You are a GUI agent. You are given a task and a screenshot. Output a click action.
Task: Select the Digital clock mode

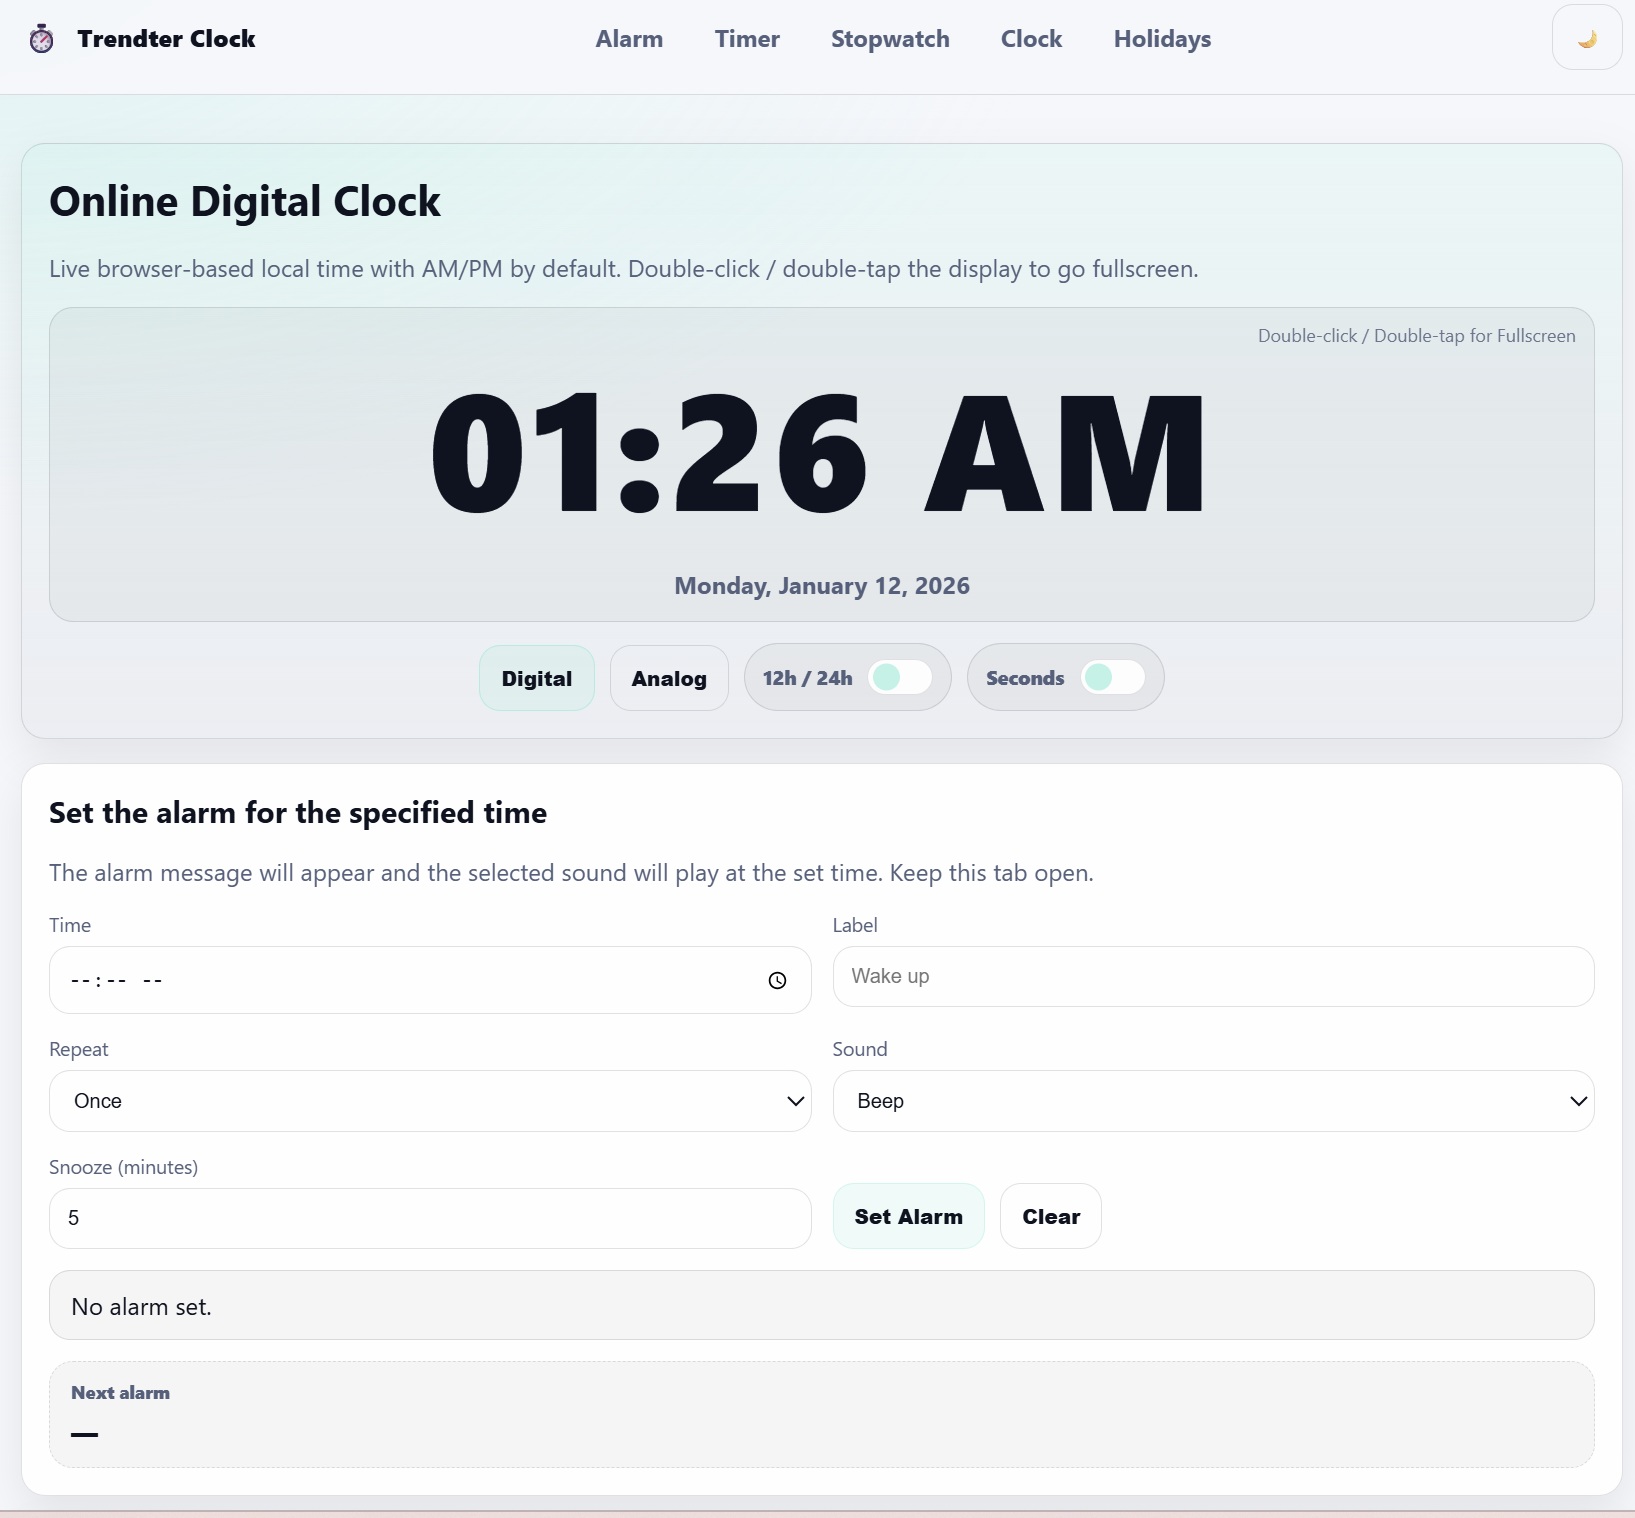[537, 678]
